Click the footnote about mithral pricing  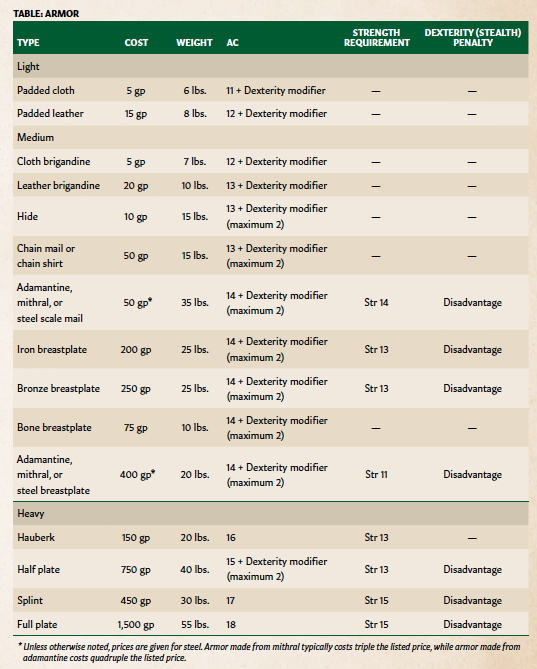tap(270, 652)
